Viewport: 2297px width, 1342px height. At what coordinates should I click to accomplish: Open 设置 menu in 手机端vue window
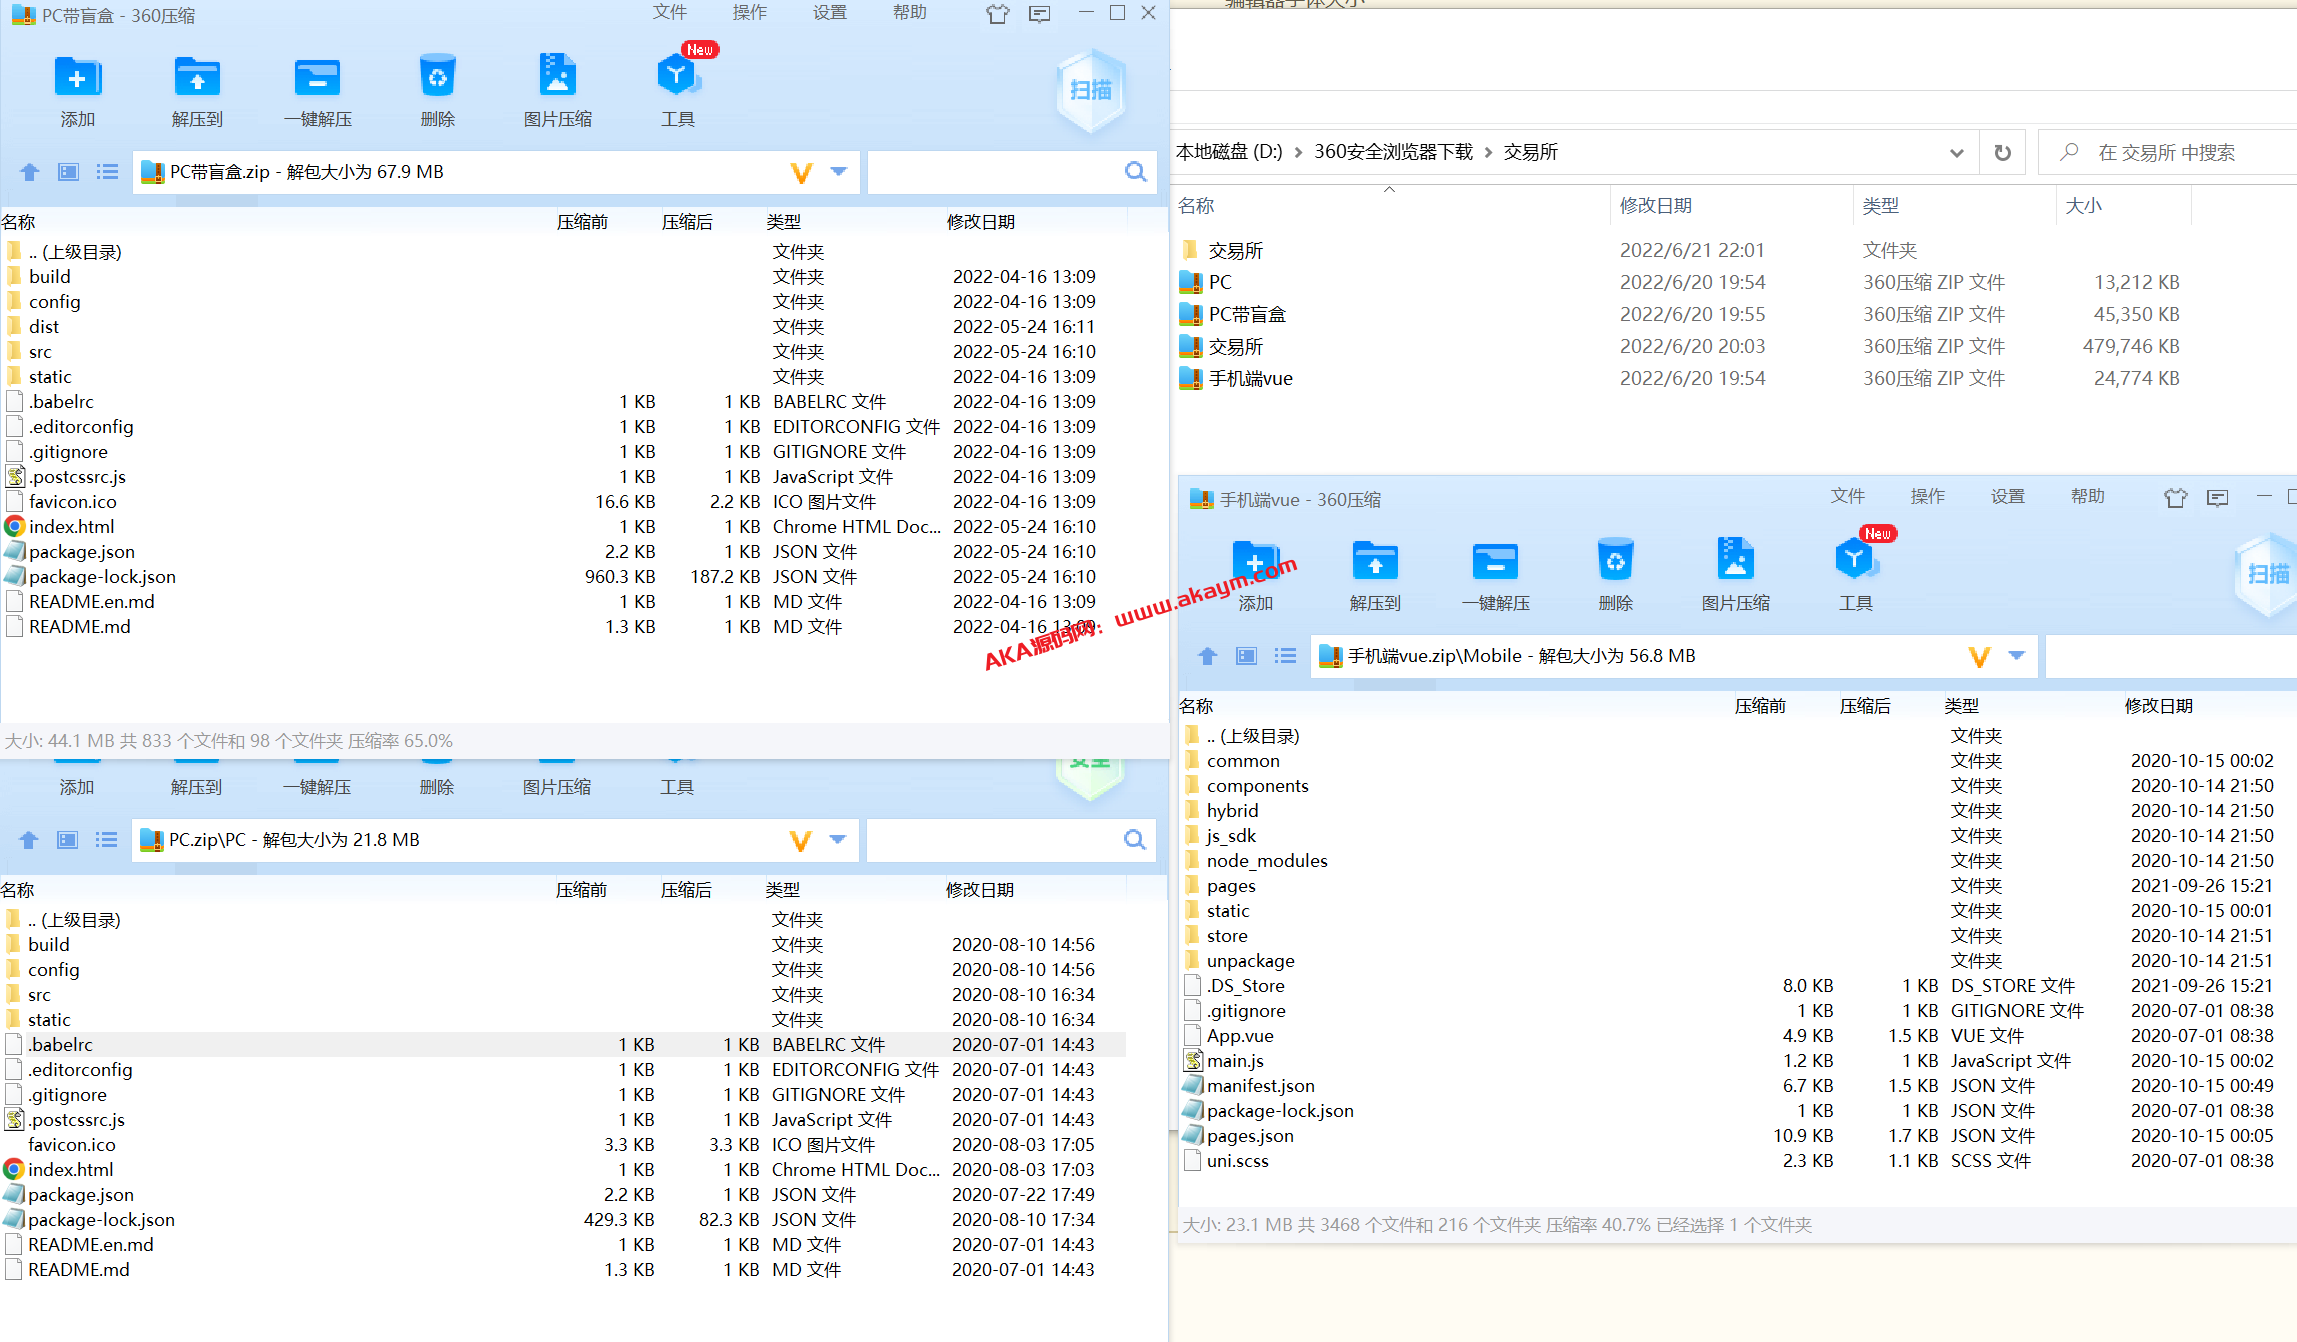2007,497
